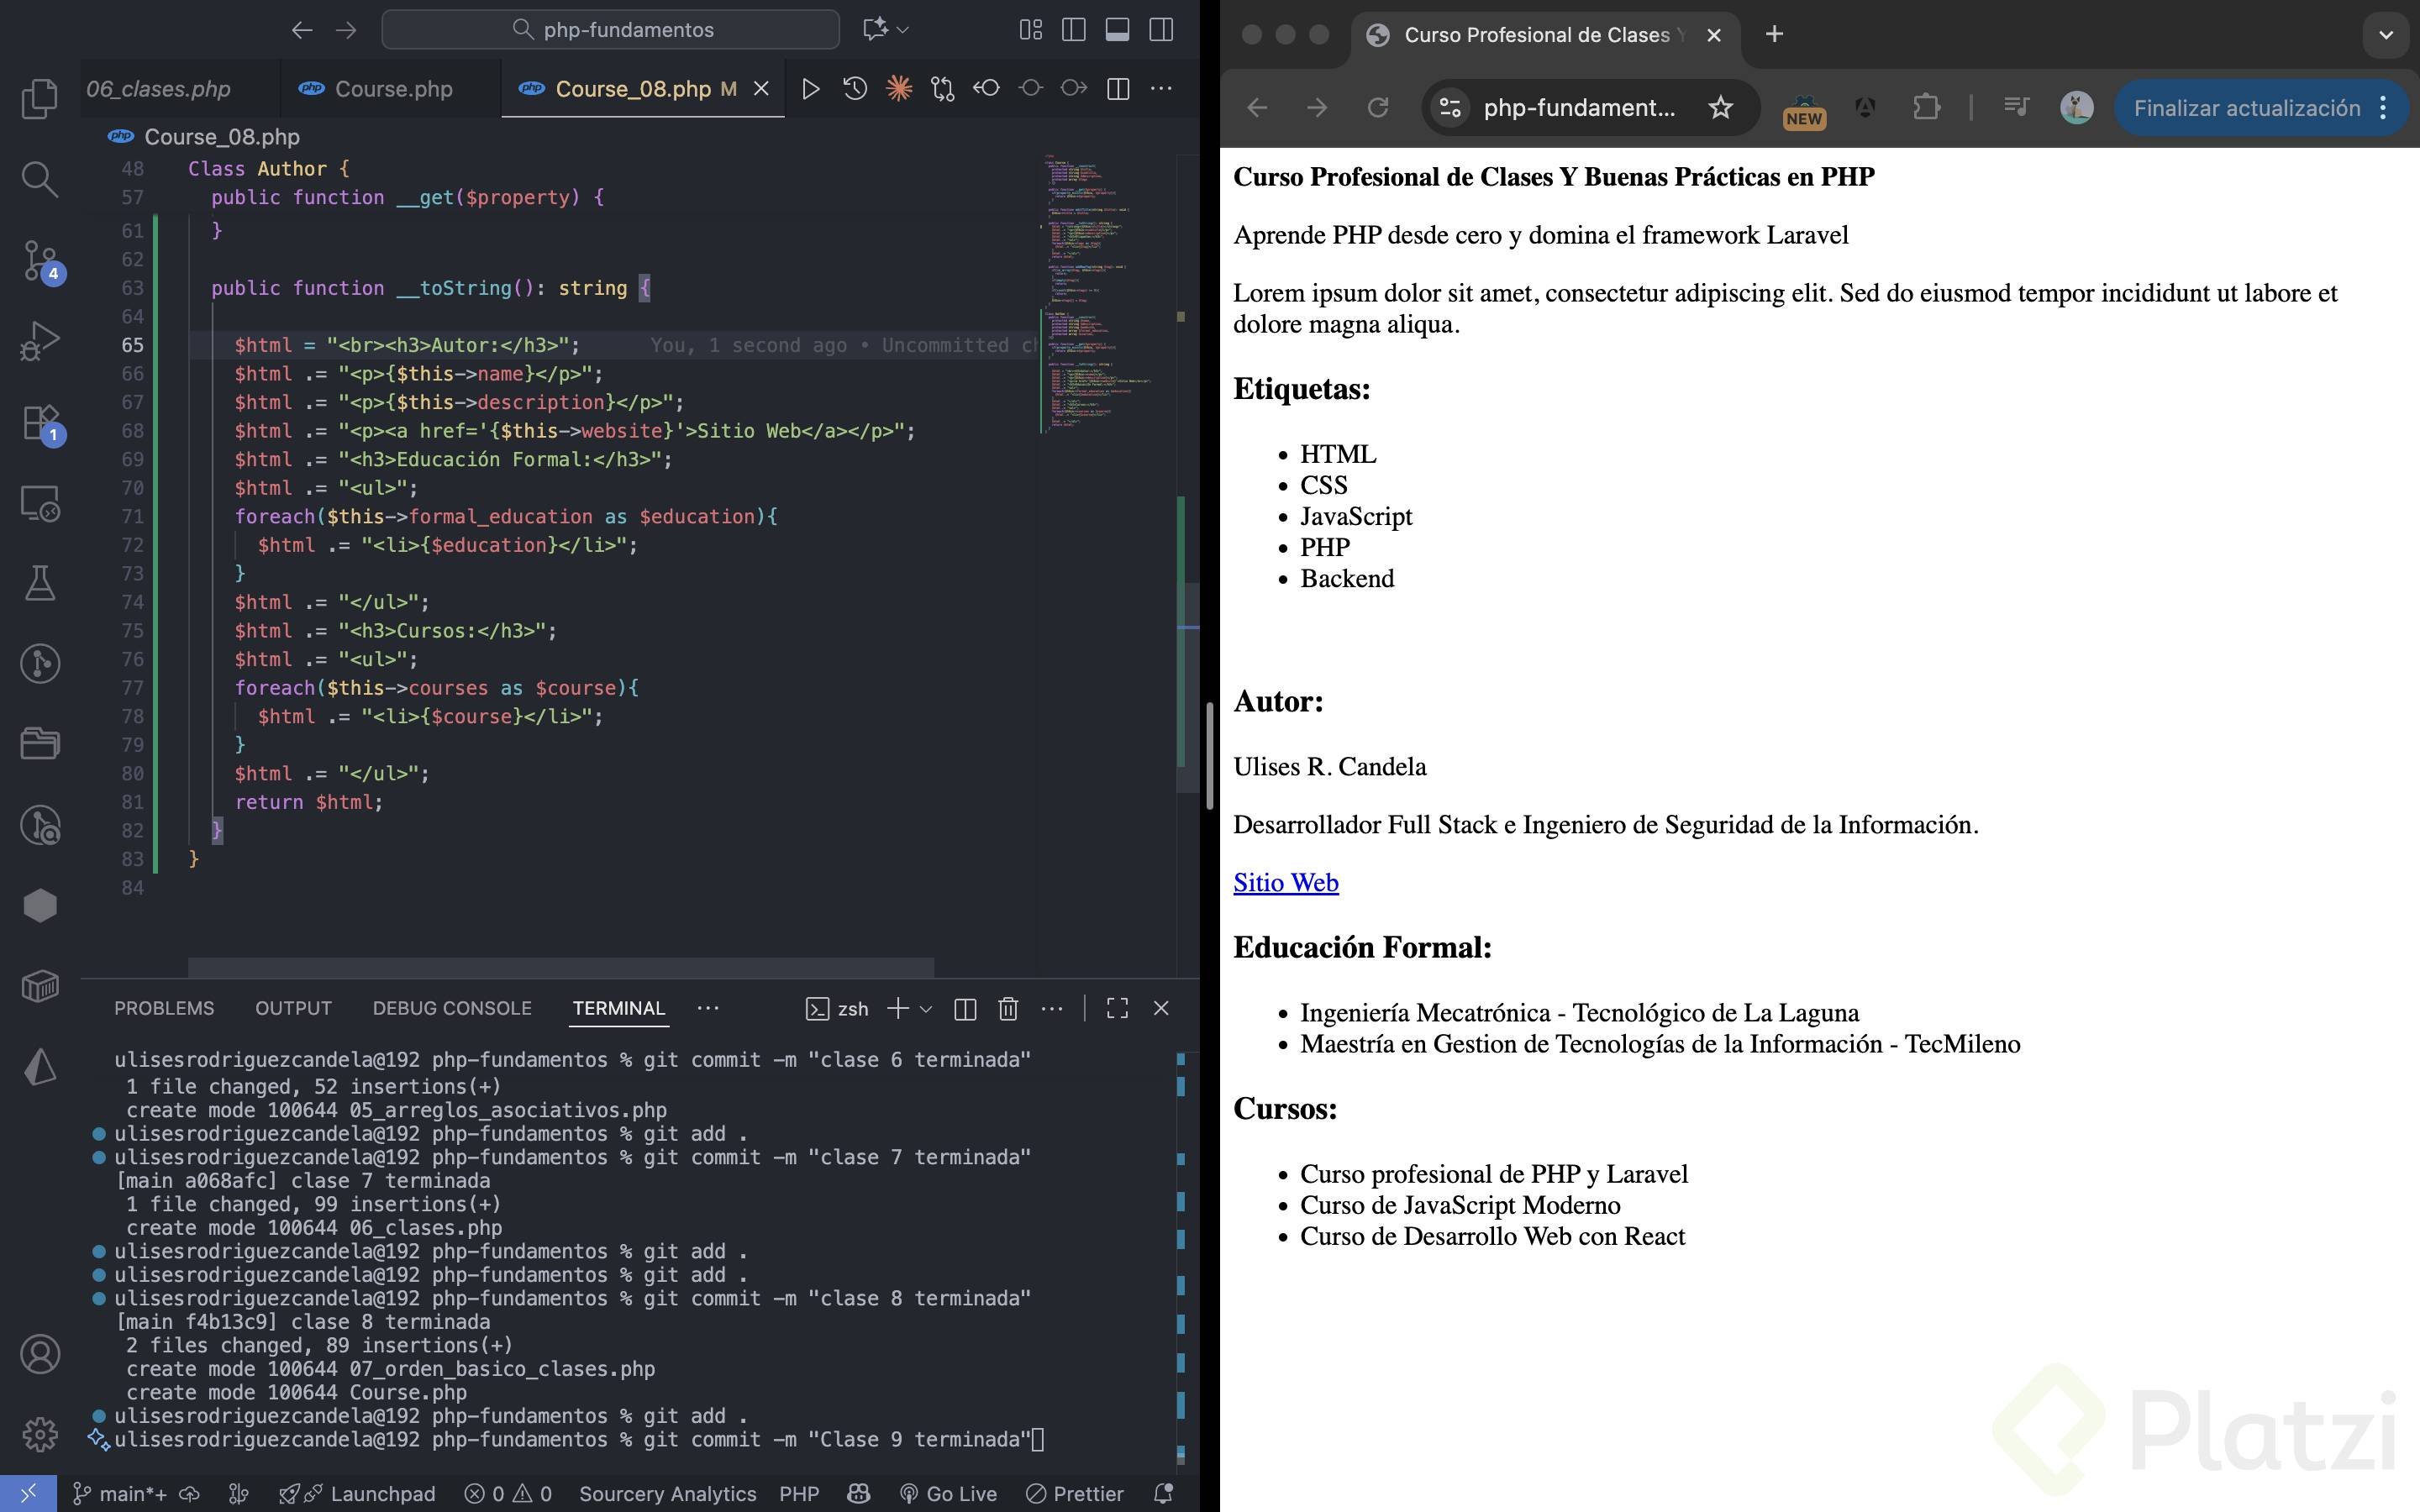
Task: Open the Extensions view
Action: click(39, 422)
